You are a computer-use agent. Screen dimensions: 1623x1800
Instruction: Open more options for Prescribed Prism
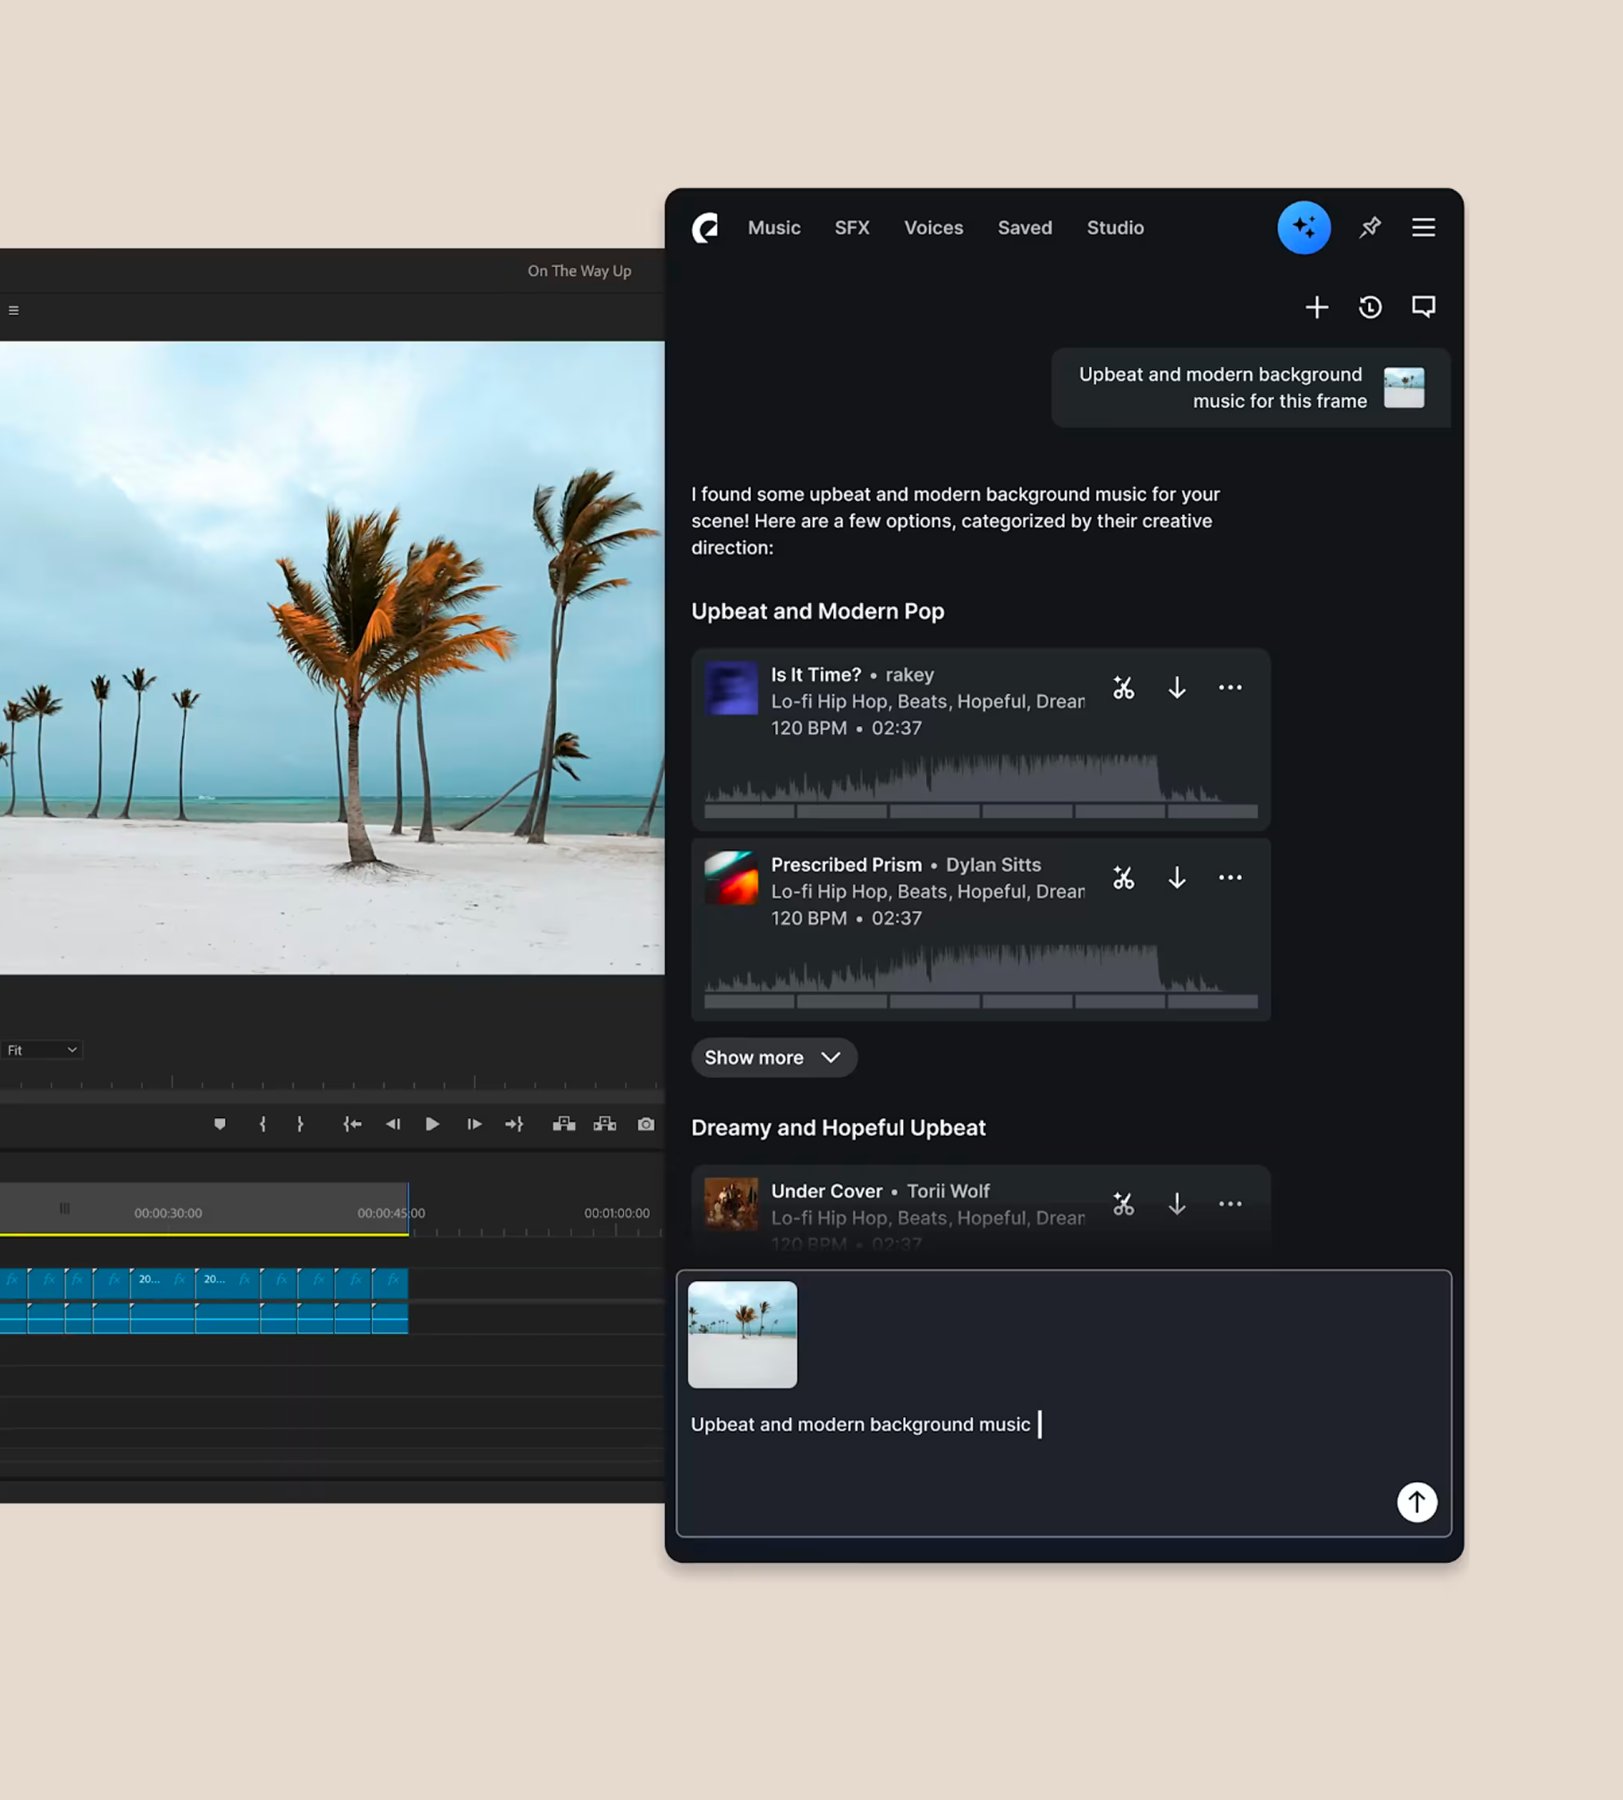point(1230,878)
